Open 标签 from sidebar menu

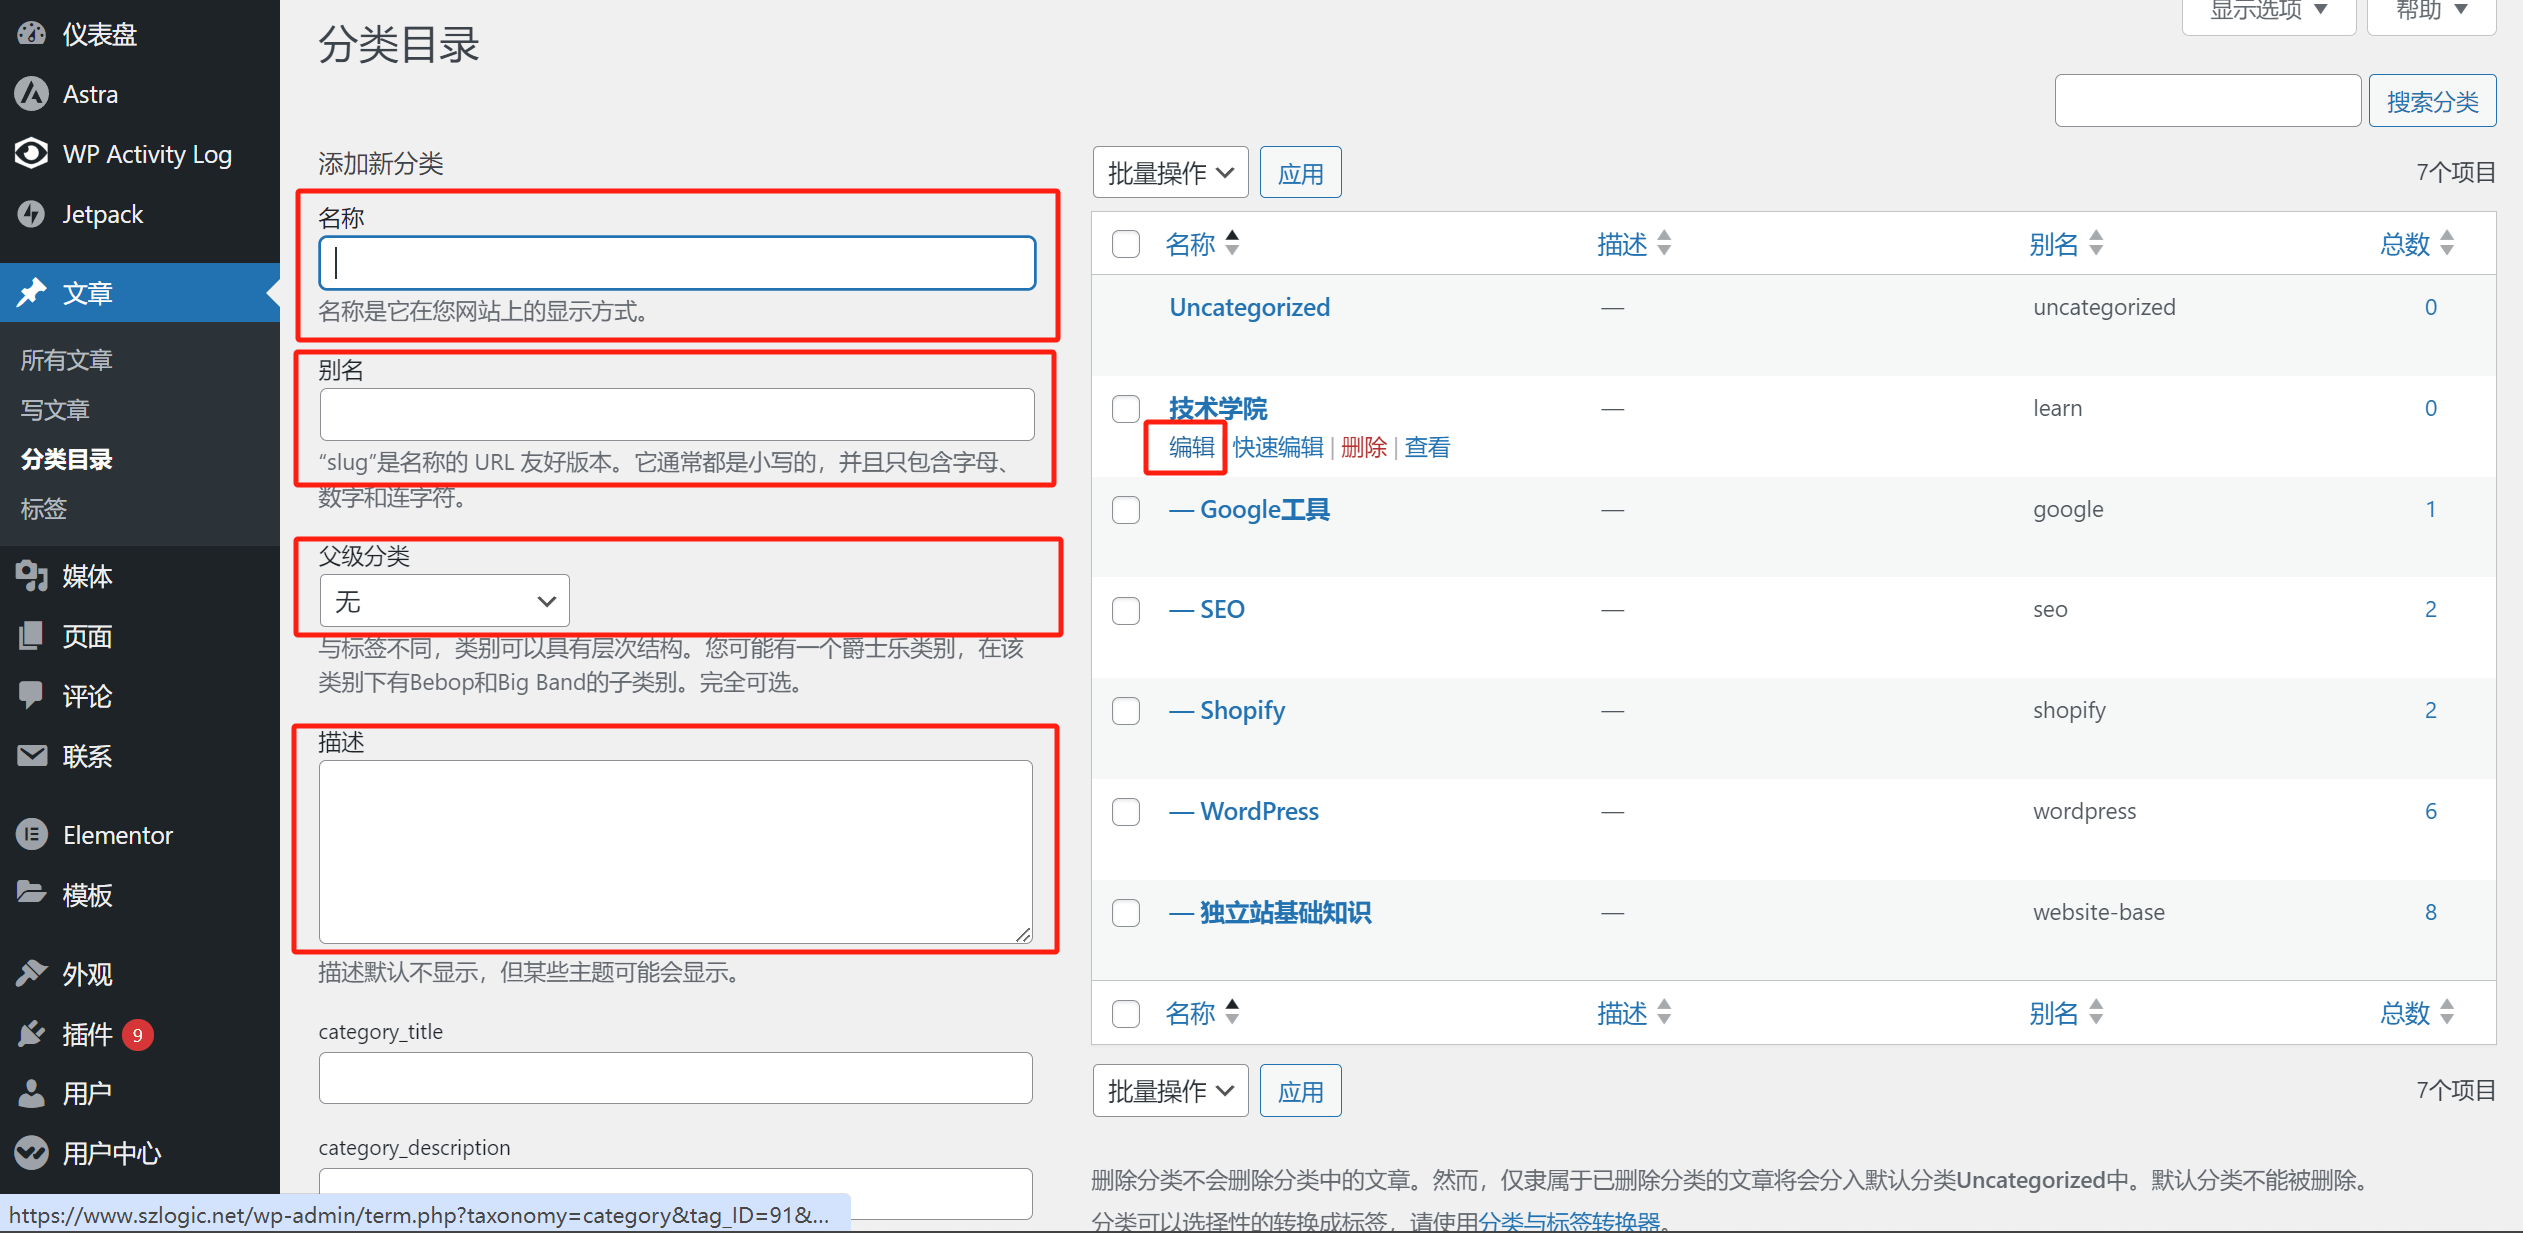pos(43,509)
